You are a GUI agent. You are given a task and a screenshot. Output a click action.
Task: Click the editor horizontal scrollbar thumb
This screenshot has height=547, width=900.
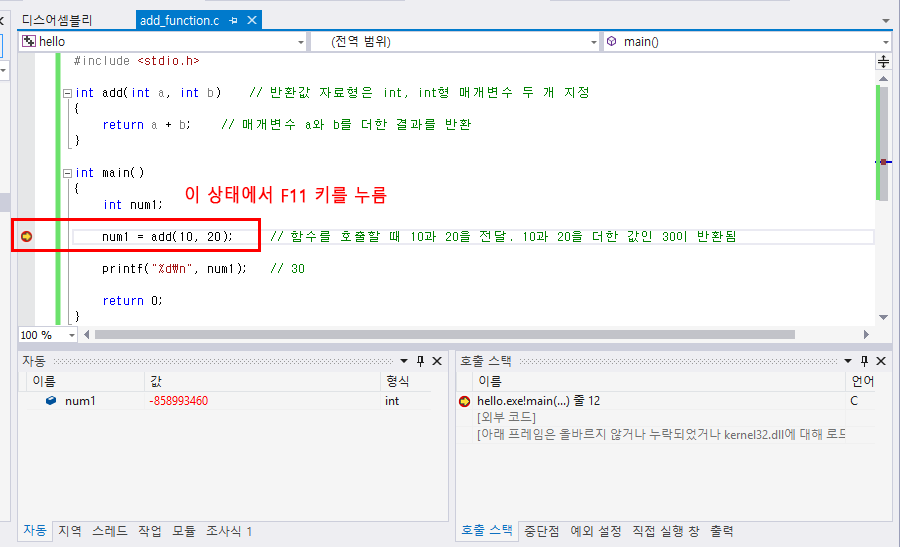pos(445,335)
